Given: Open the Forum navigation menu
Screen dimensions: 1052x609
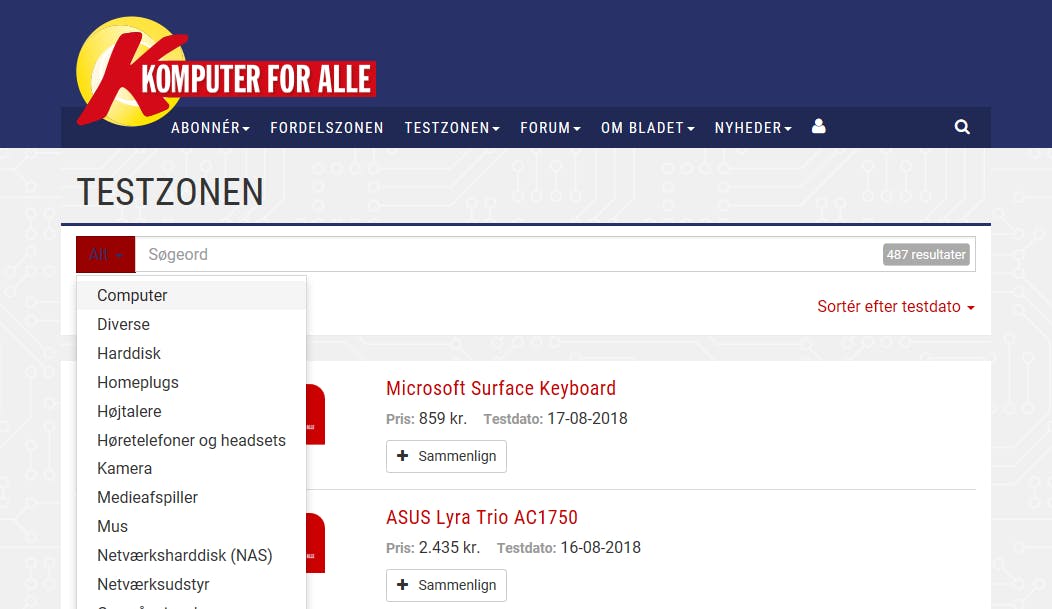Looking at the screenshot, I should (x=550, y=128).
